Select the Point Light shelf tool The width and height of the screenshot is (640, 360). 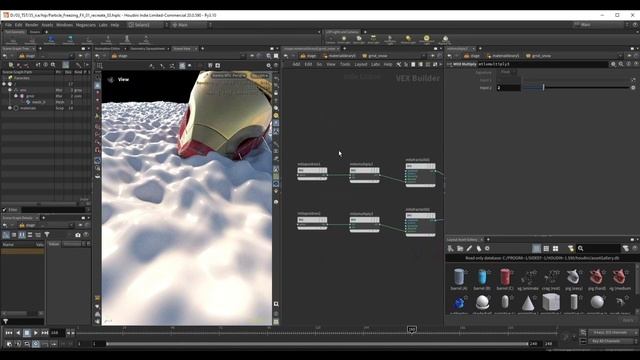pyautogui.click(x=344, y=40)
